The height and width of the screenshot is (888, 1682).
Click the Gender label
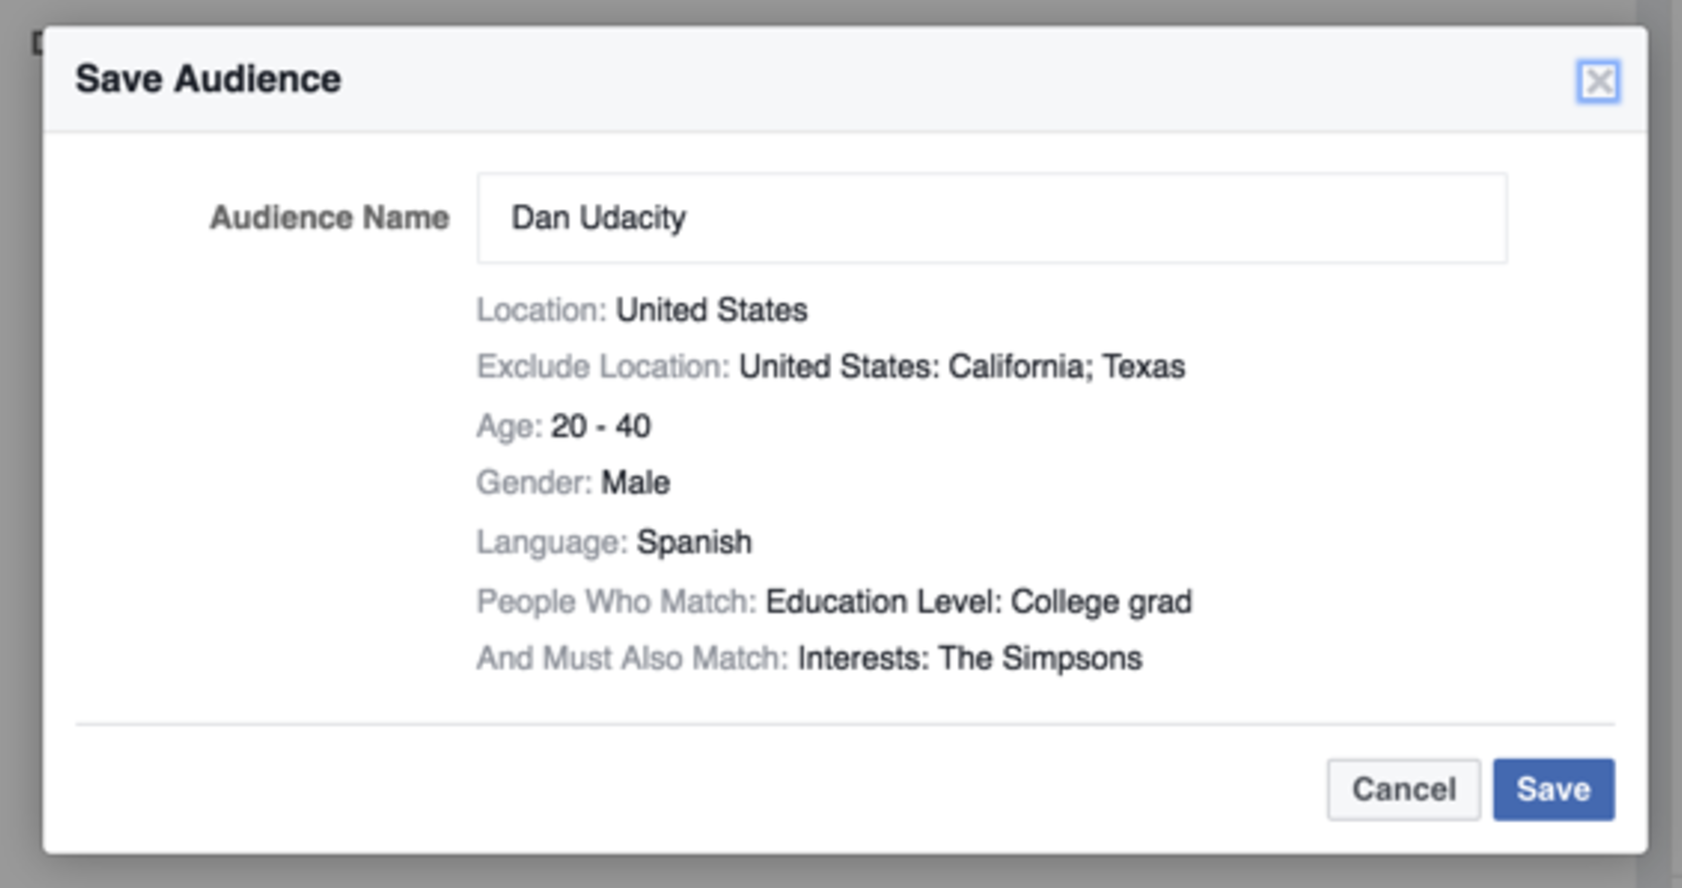(x=534, y=483)
